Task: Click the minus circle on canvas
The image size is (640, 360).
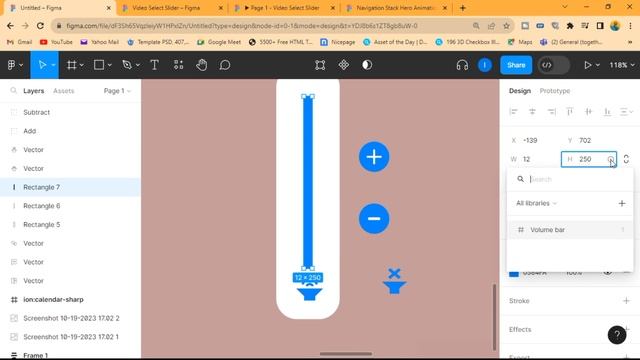Action: [x=374, y=218]
